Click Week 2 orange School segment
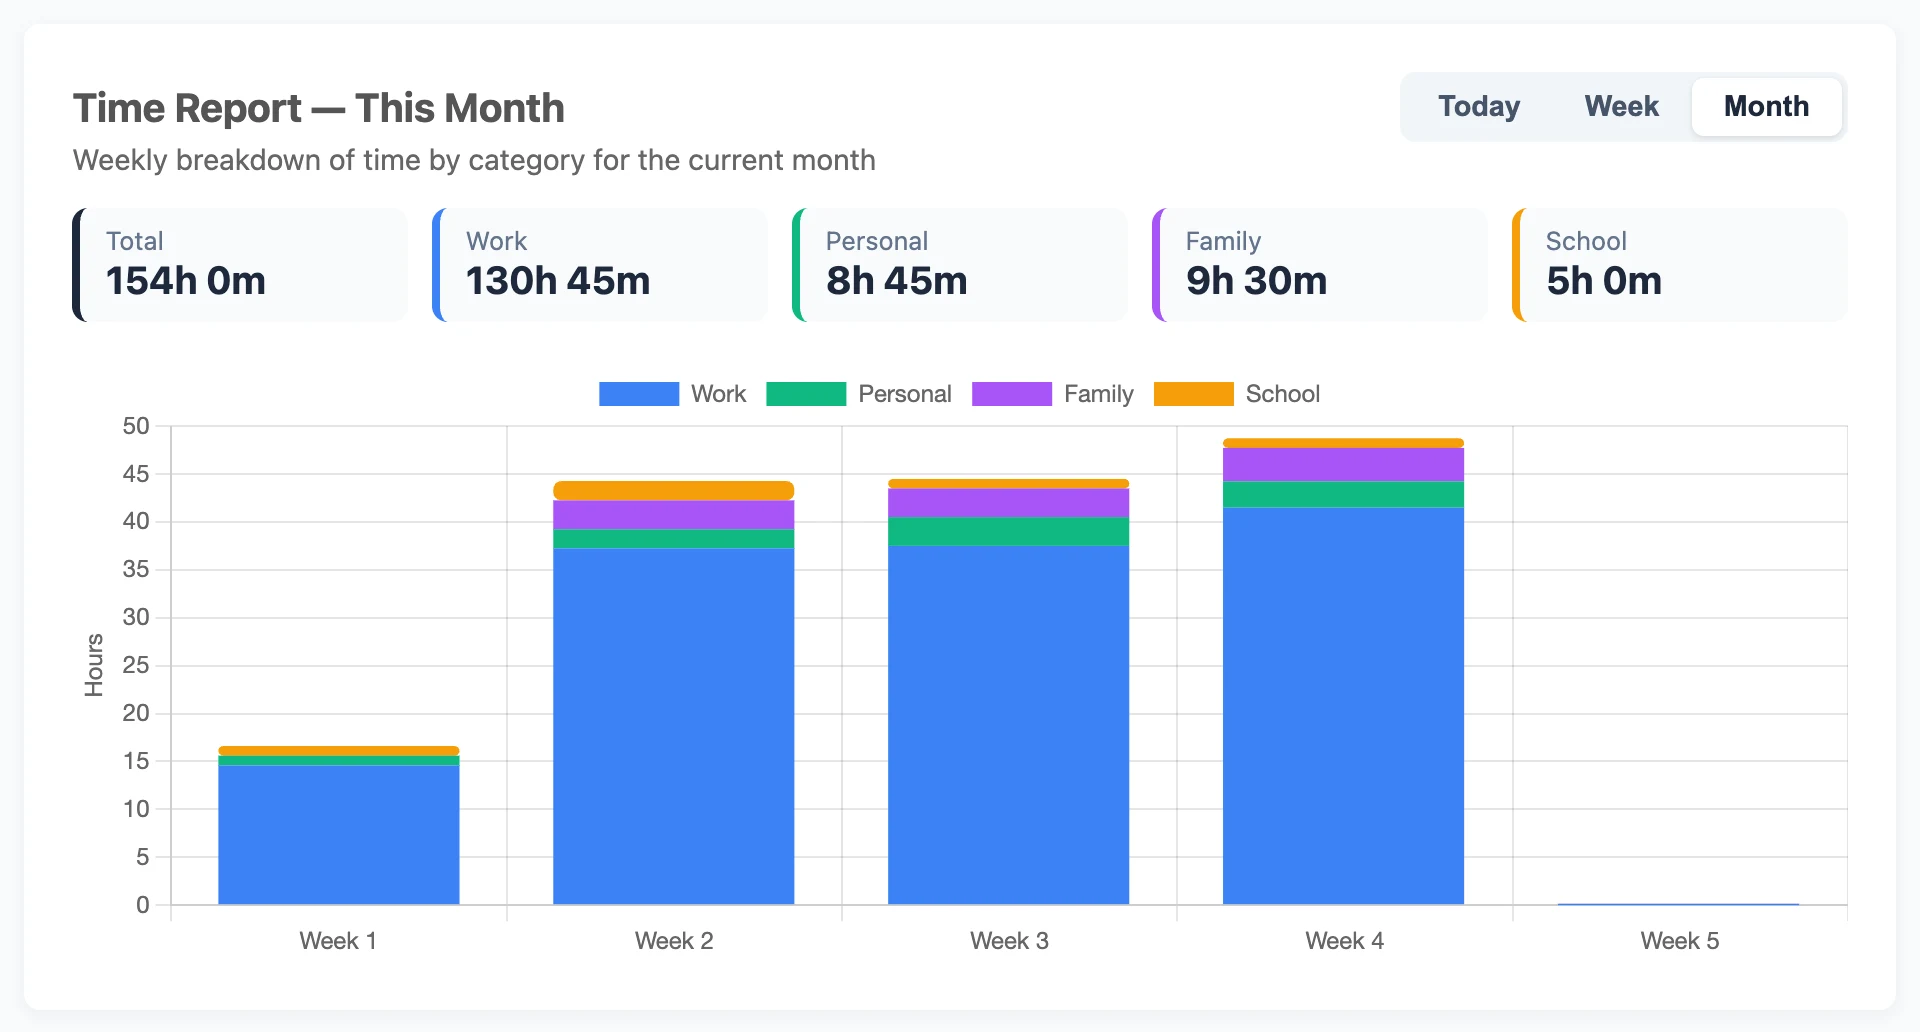Screen dimensions: 1920x1032 pyautogui.click(x=674, y=491)
